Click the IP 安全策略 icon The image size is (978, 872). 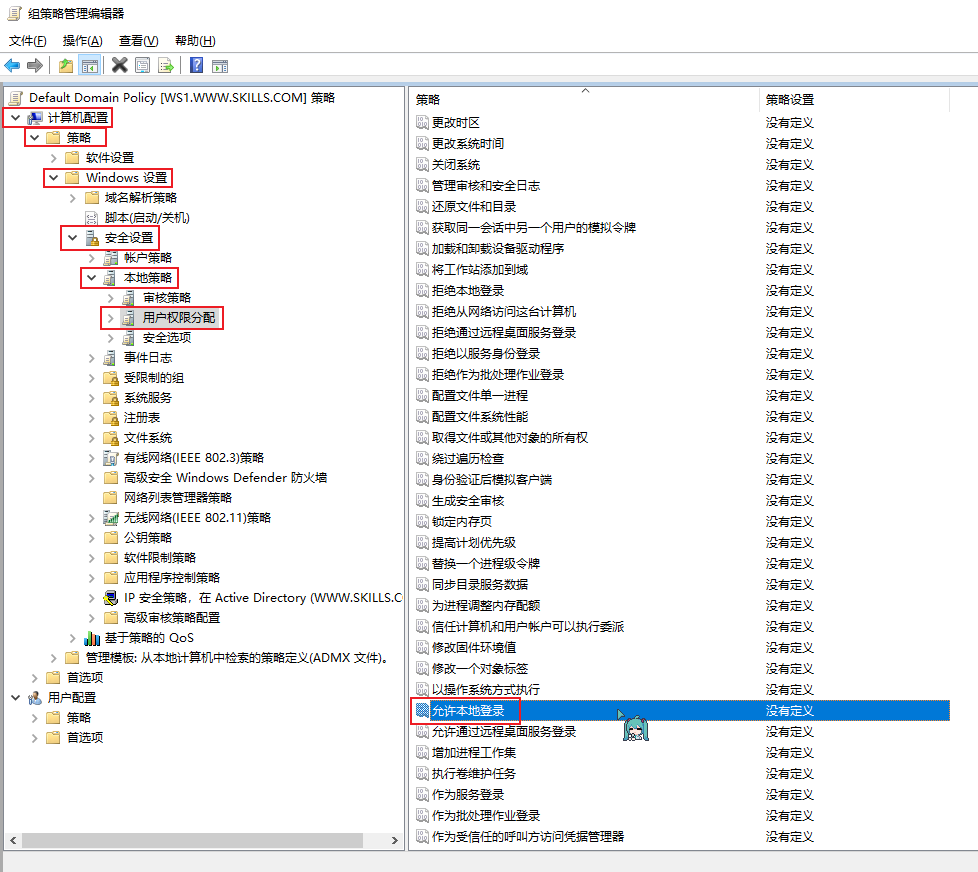[110, 598]
